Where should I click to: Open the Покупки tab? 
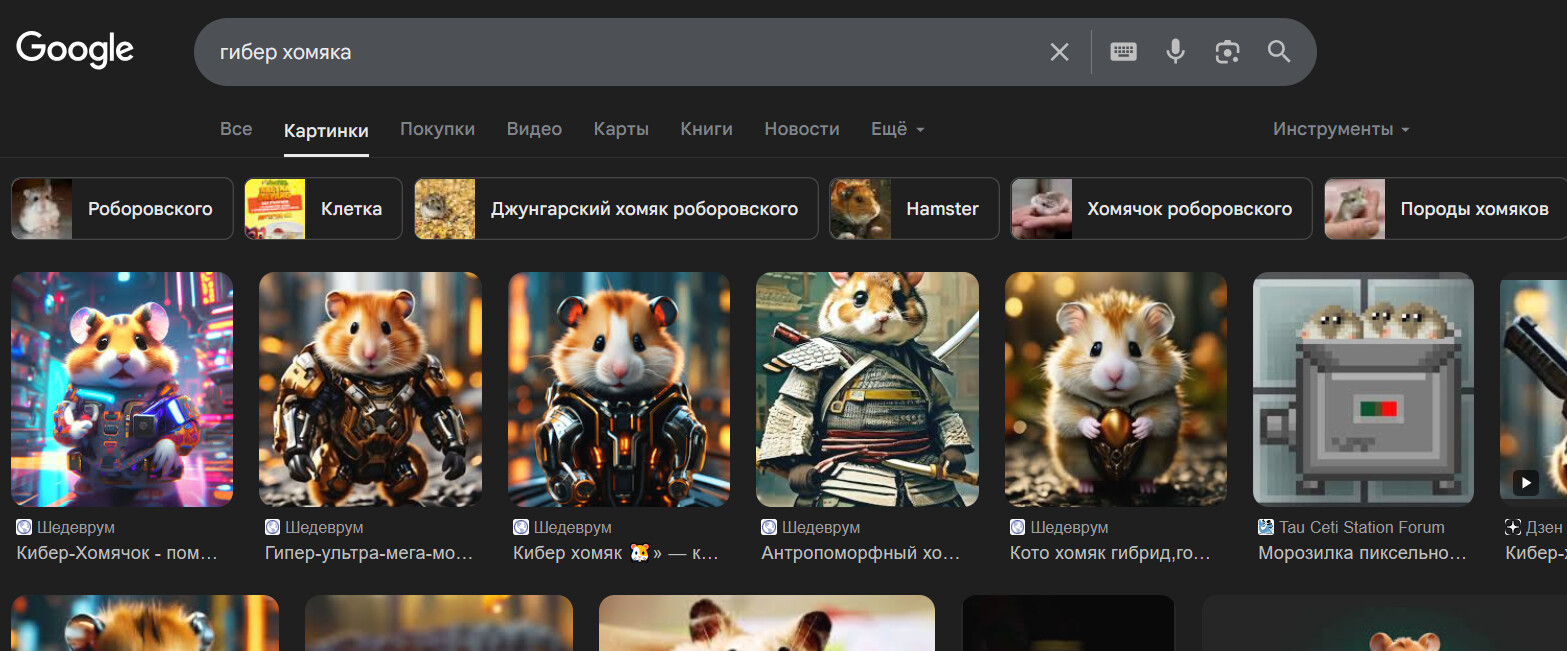point(437,129)
